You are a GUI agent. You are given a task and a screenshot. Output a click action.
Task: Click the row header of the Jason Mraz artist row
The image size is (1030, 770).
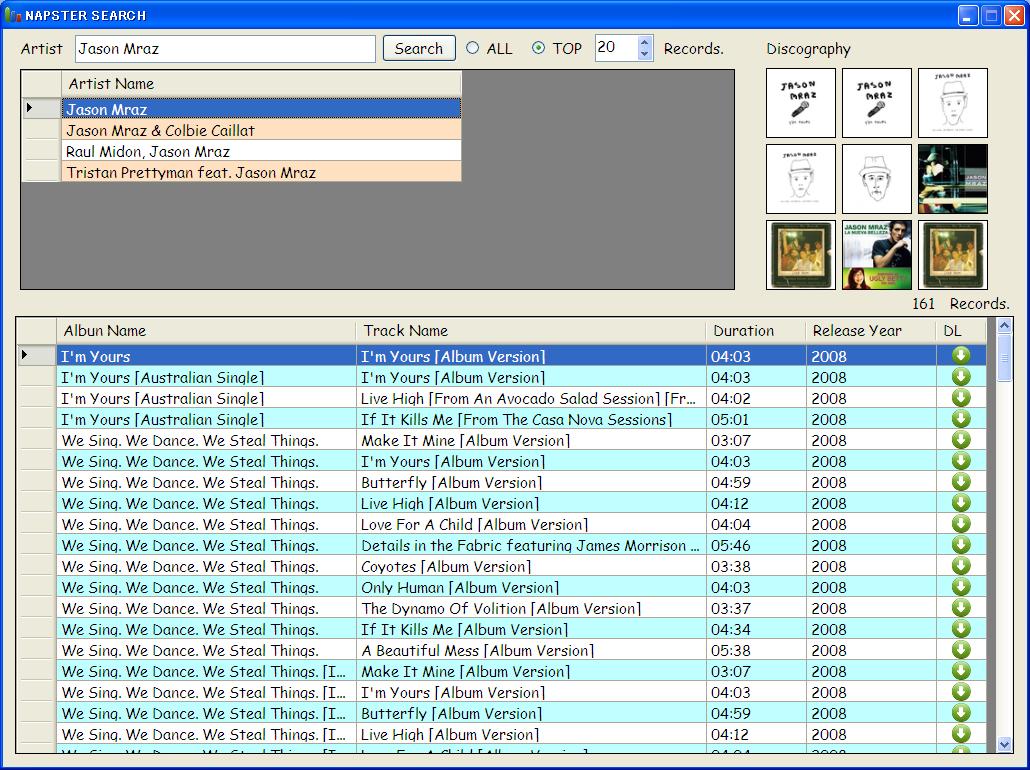coord(41,108)
